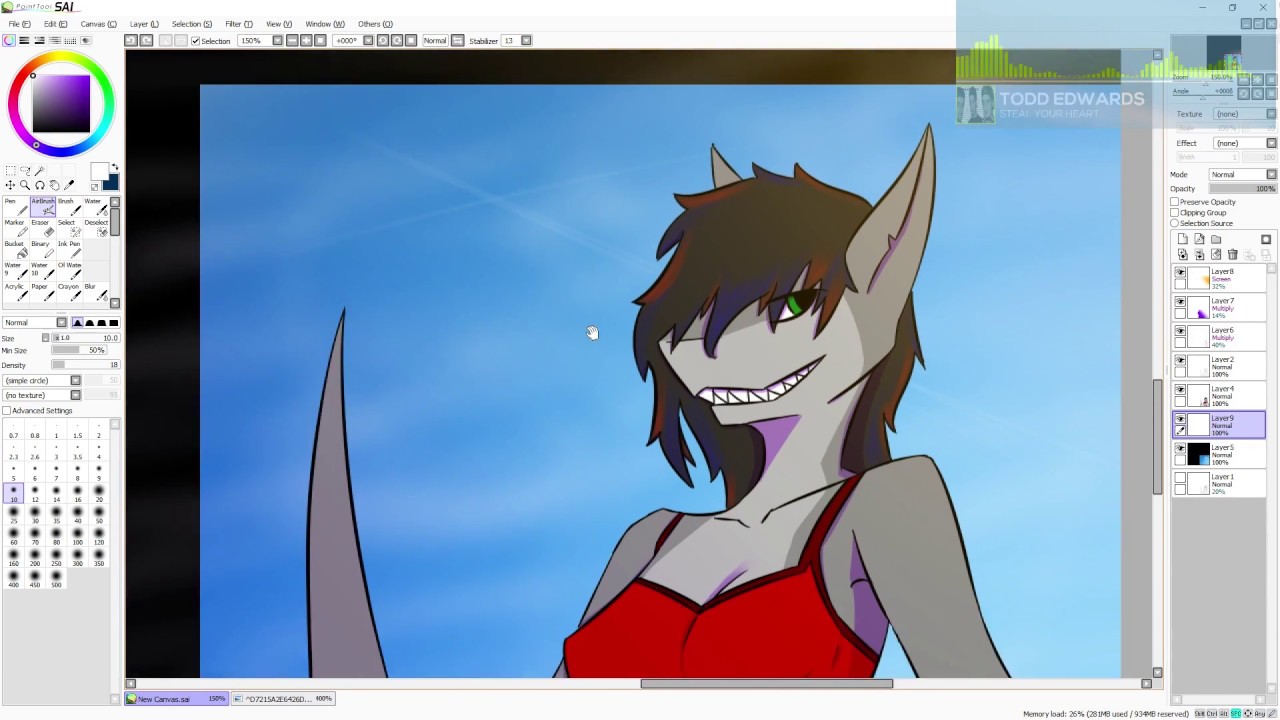This screenshot has width=1280, height=720.
Task: Open the File menu
Action: [19, 24]
